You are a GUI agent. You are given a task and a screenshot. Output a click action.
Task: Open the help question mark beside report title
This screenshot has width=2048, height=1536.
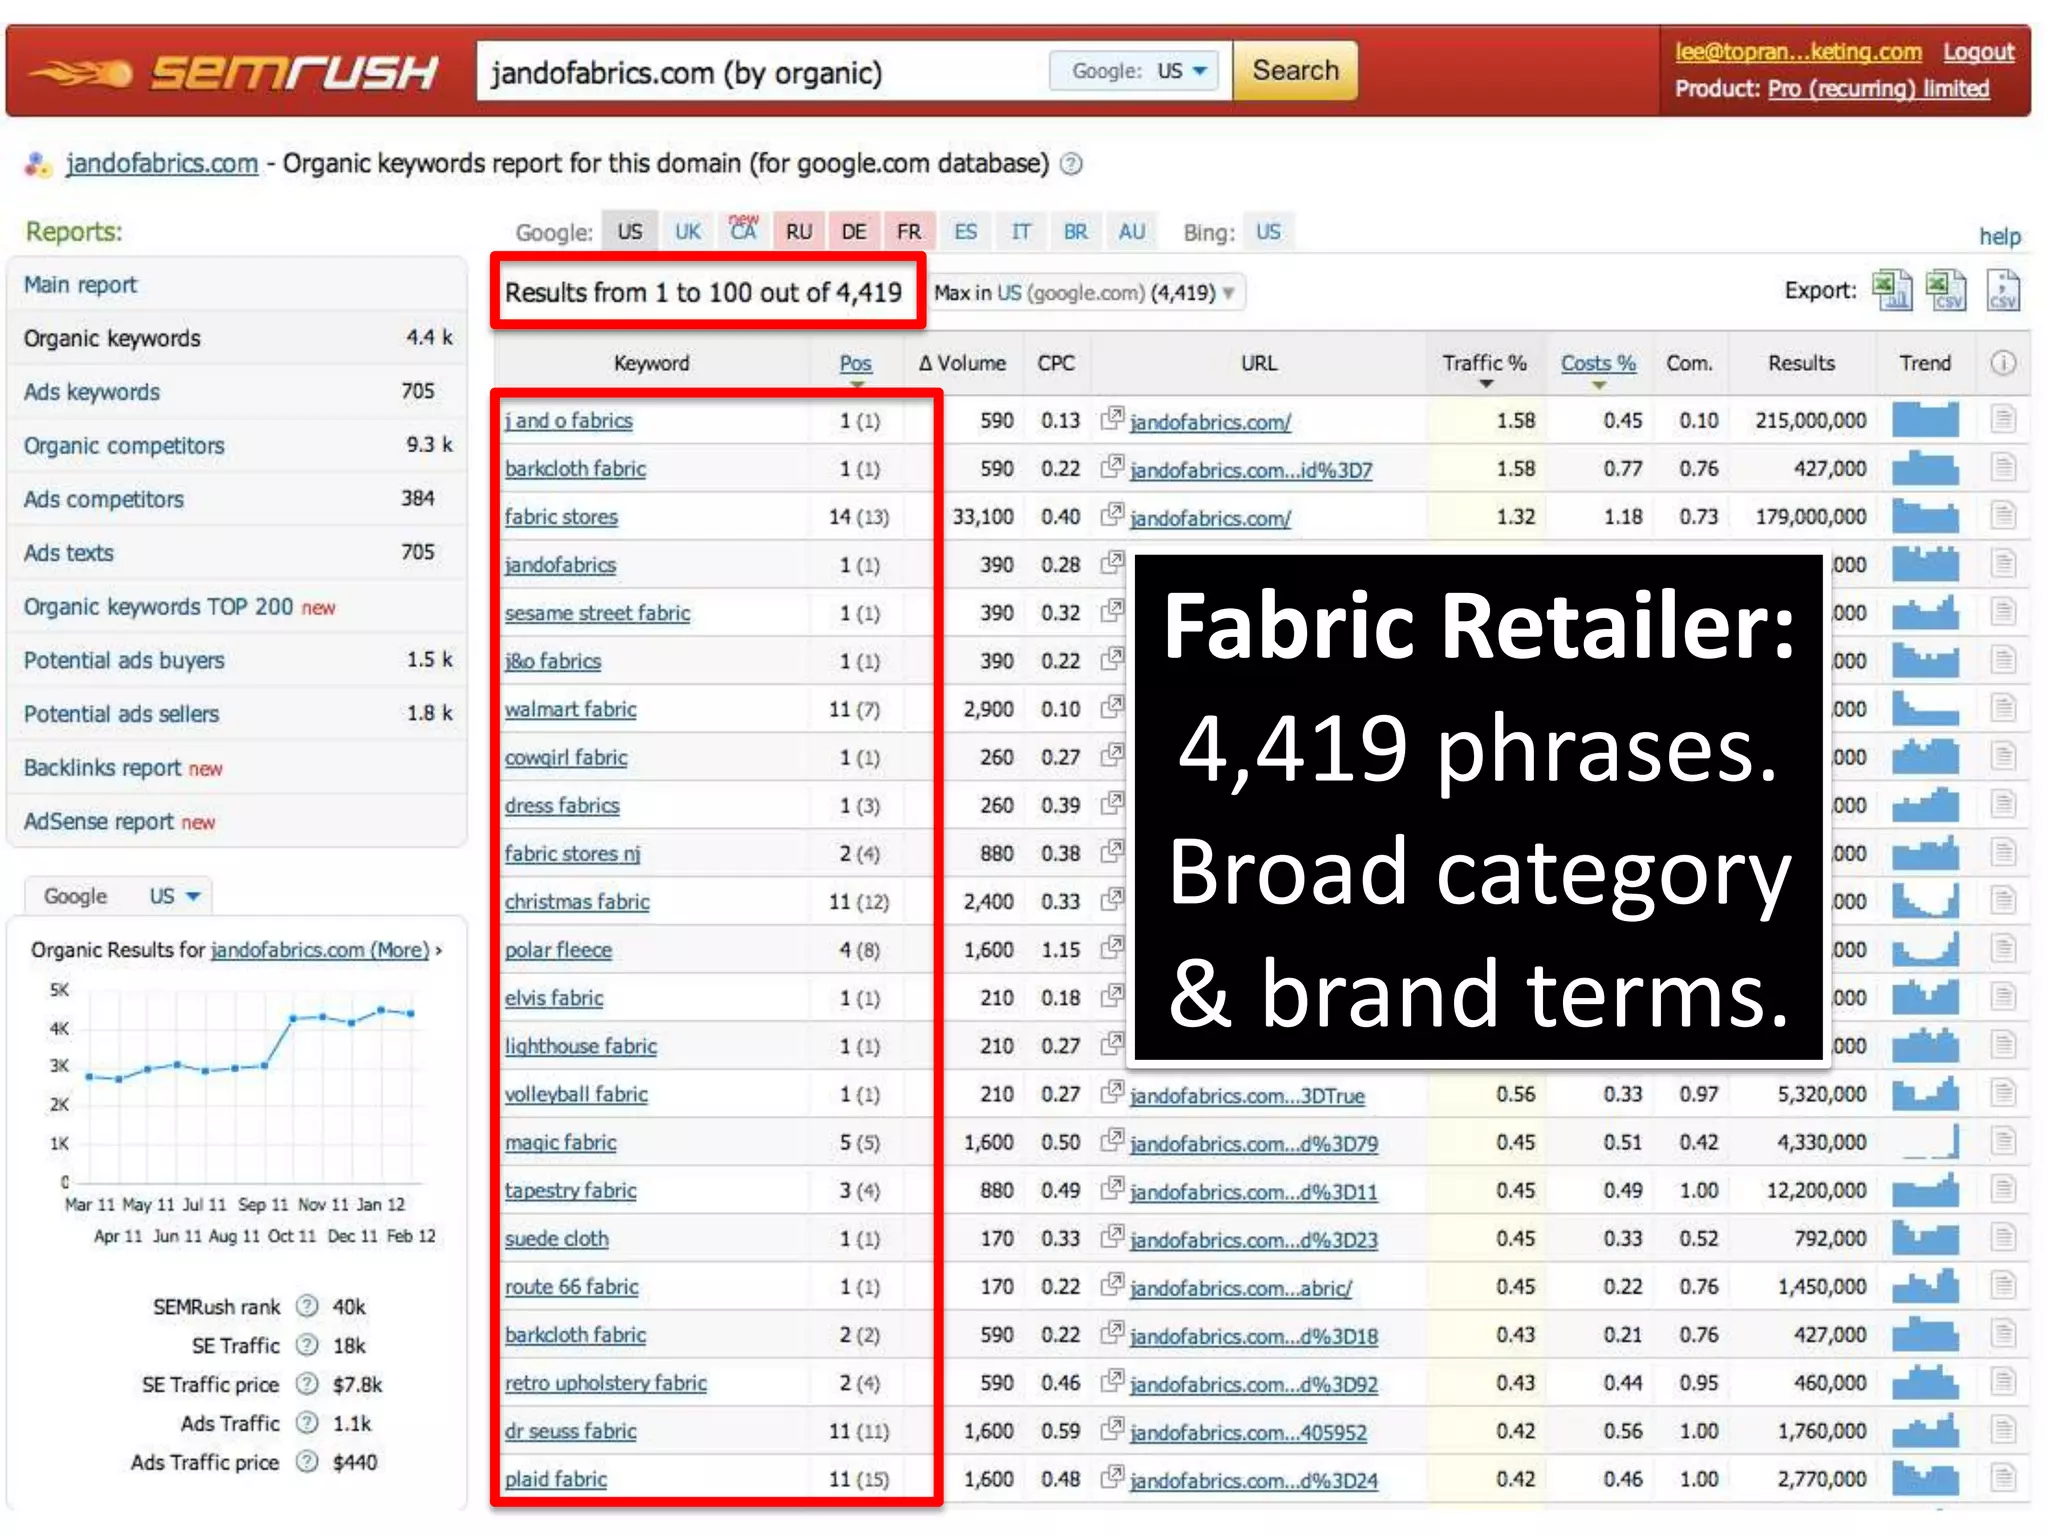(x=1071, y=163)
